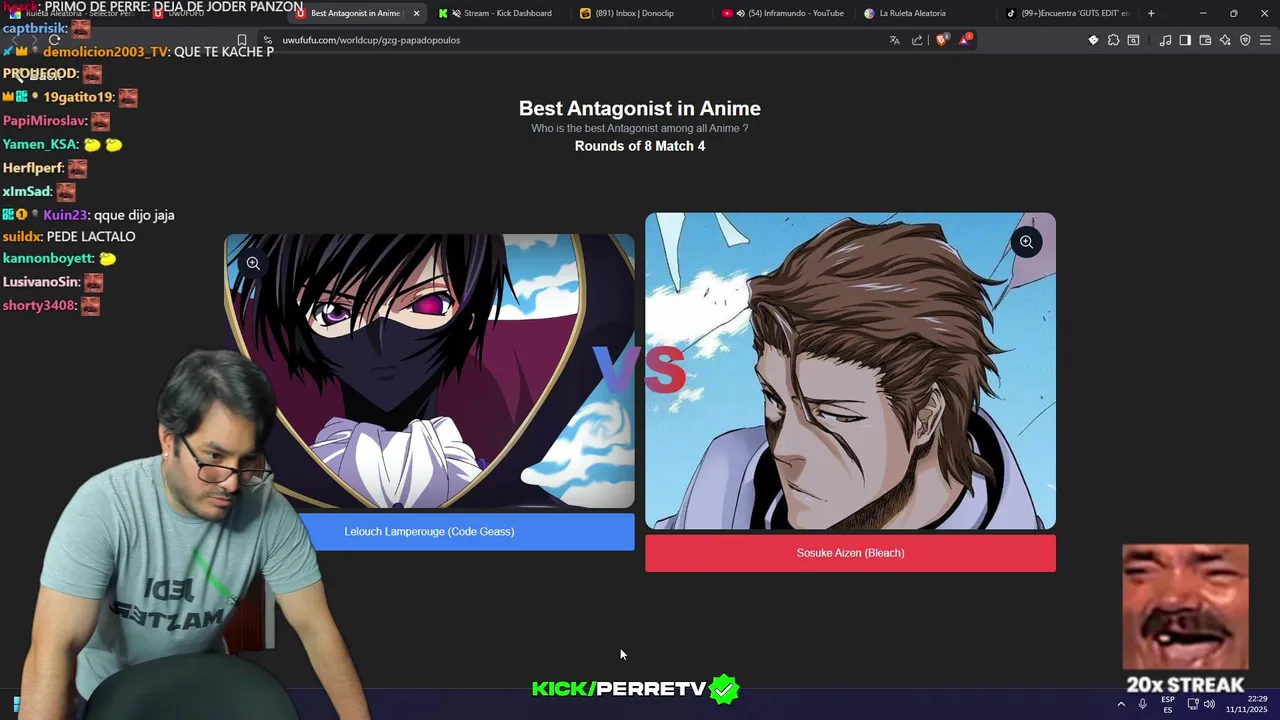Open Brave Rewards triangle icon
This screenshot has width=1280, height=720.
coord(965,40)
